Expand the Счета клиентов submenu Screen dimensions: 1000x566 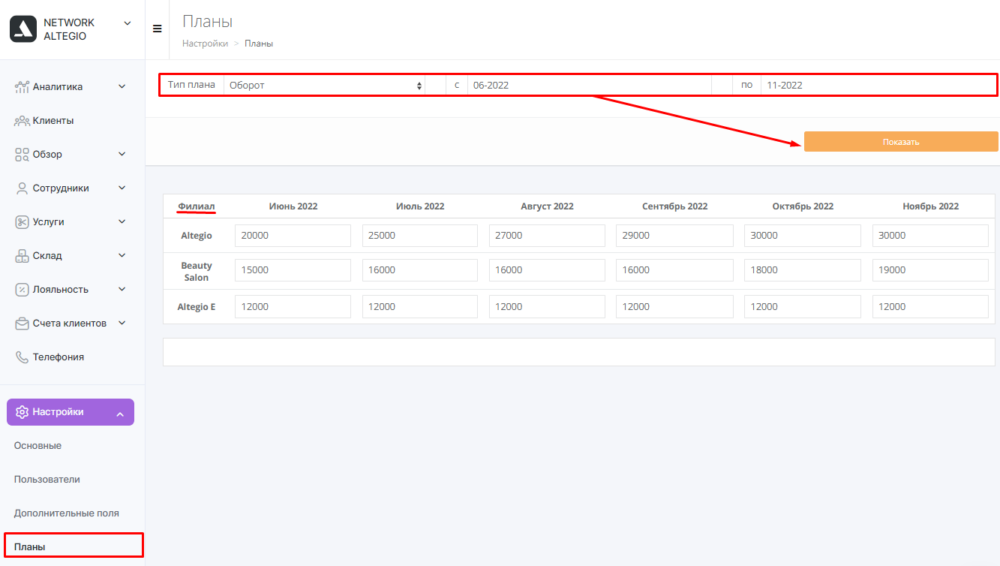tap(122, 323)
